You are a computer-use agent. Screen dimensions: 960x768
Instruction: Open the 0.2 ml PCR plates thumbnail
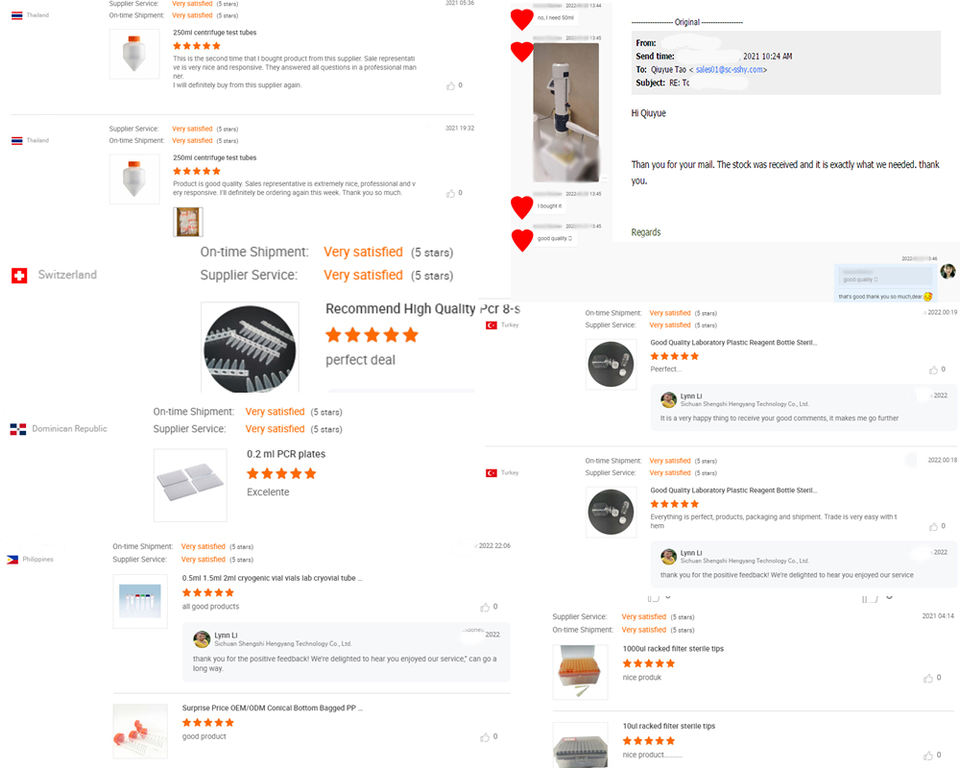[190, 485]
